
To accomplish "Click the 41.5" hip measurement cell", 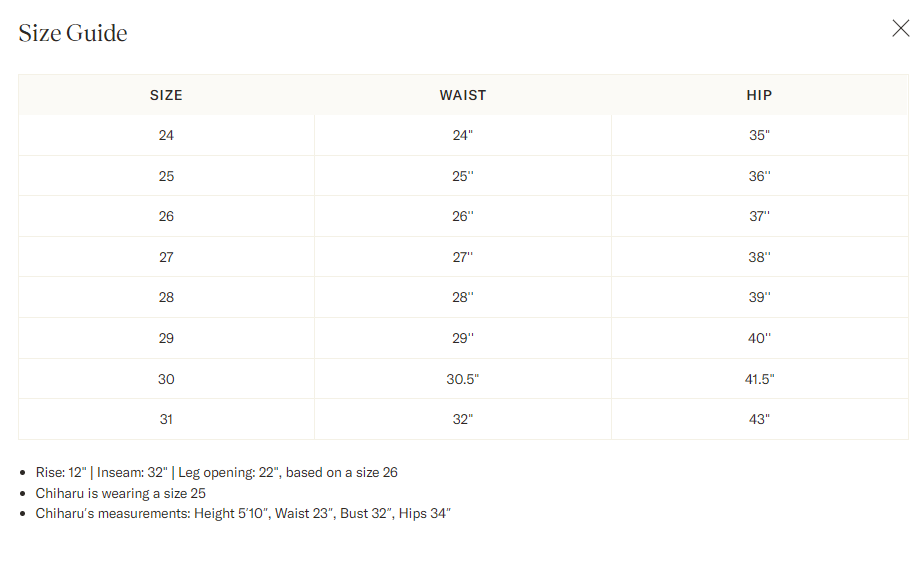I will tap(759, 379).
